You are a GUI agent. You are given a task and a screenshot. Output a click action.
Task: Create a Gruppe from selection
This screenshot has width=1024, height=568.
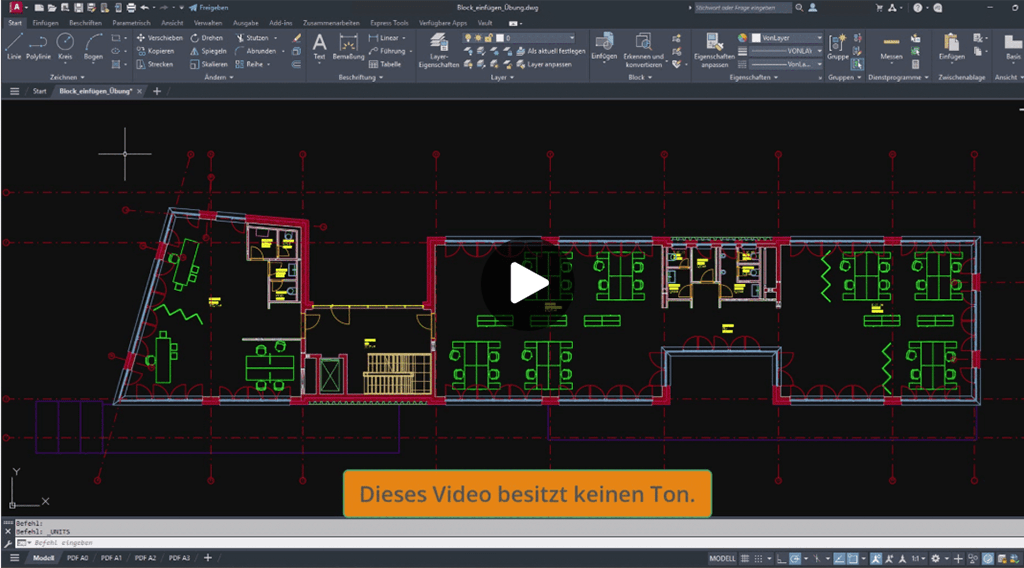tap(837, 46)
